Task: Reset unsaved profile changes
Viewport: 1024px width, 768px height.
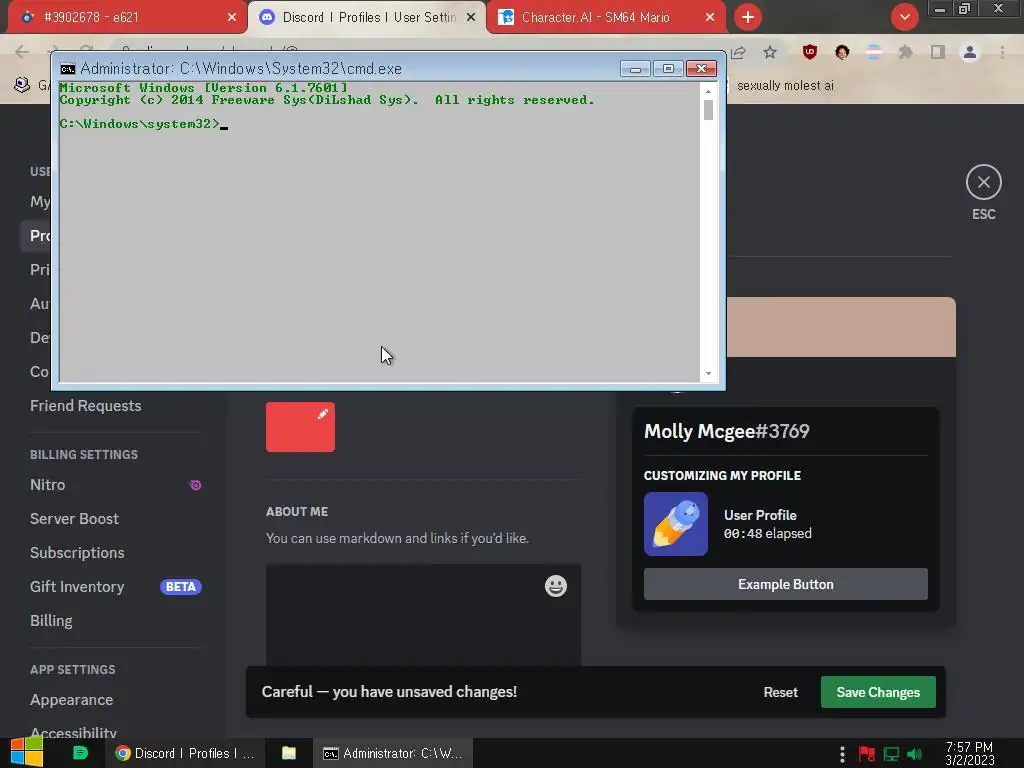Action: click(x=780, y=692)
